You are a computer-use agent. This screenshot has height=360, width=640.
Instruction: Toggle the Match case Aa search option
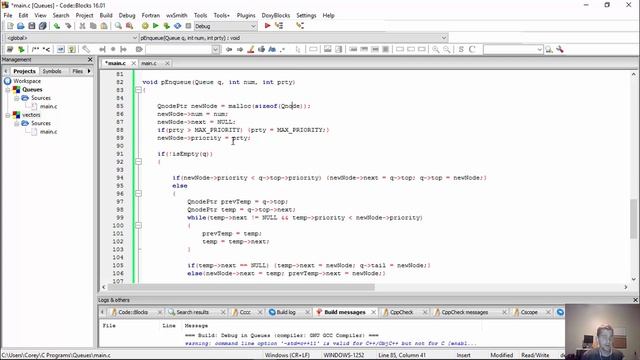272,49
